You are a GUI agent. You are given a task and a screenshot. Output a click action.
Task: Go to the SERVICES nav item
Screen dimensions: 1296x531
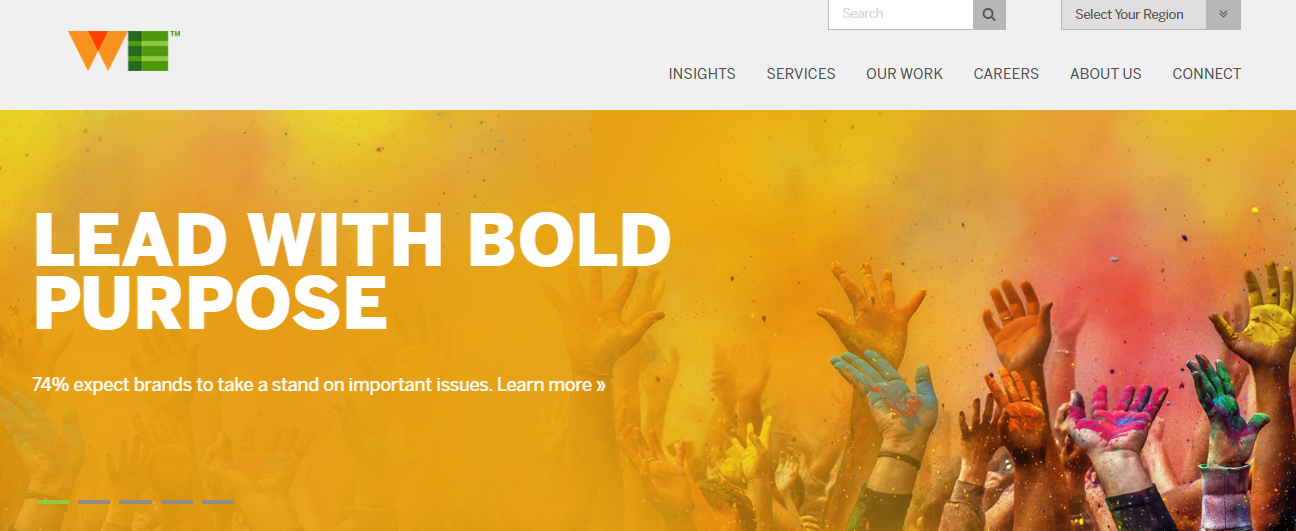click(x=801, y=74)
